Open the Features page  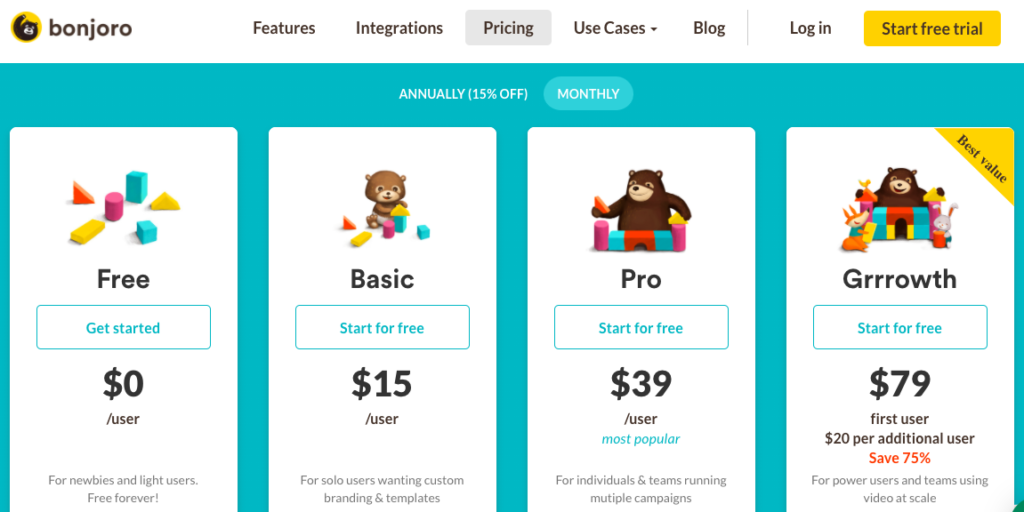(x=284, y=28)
